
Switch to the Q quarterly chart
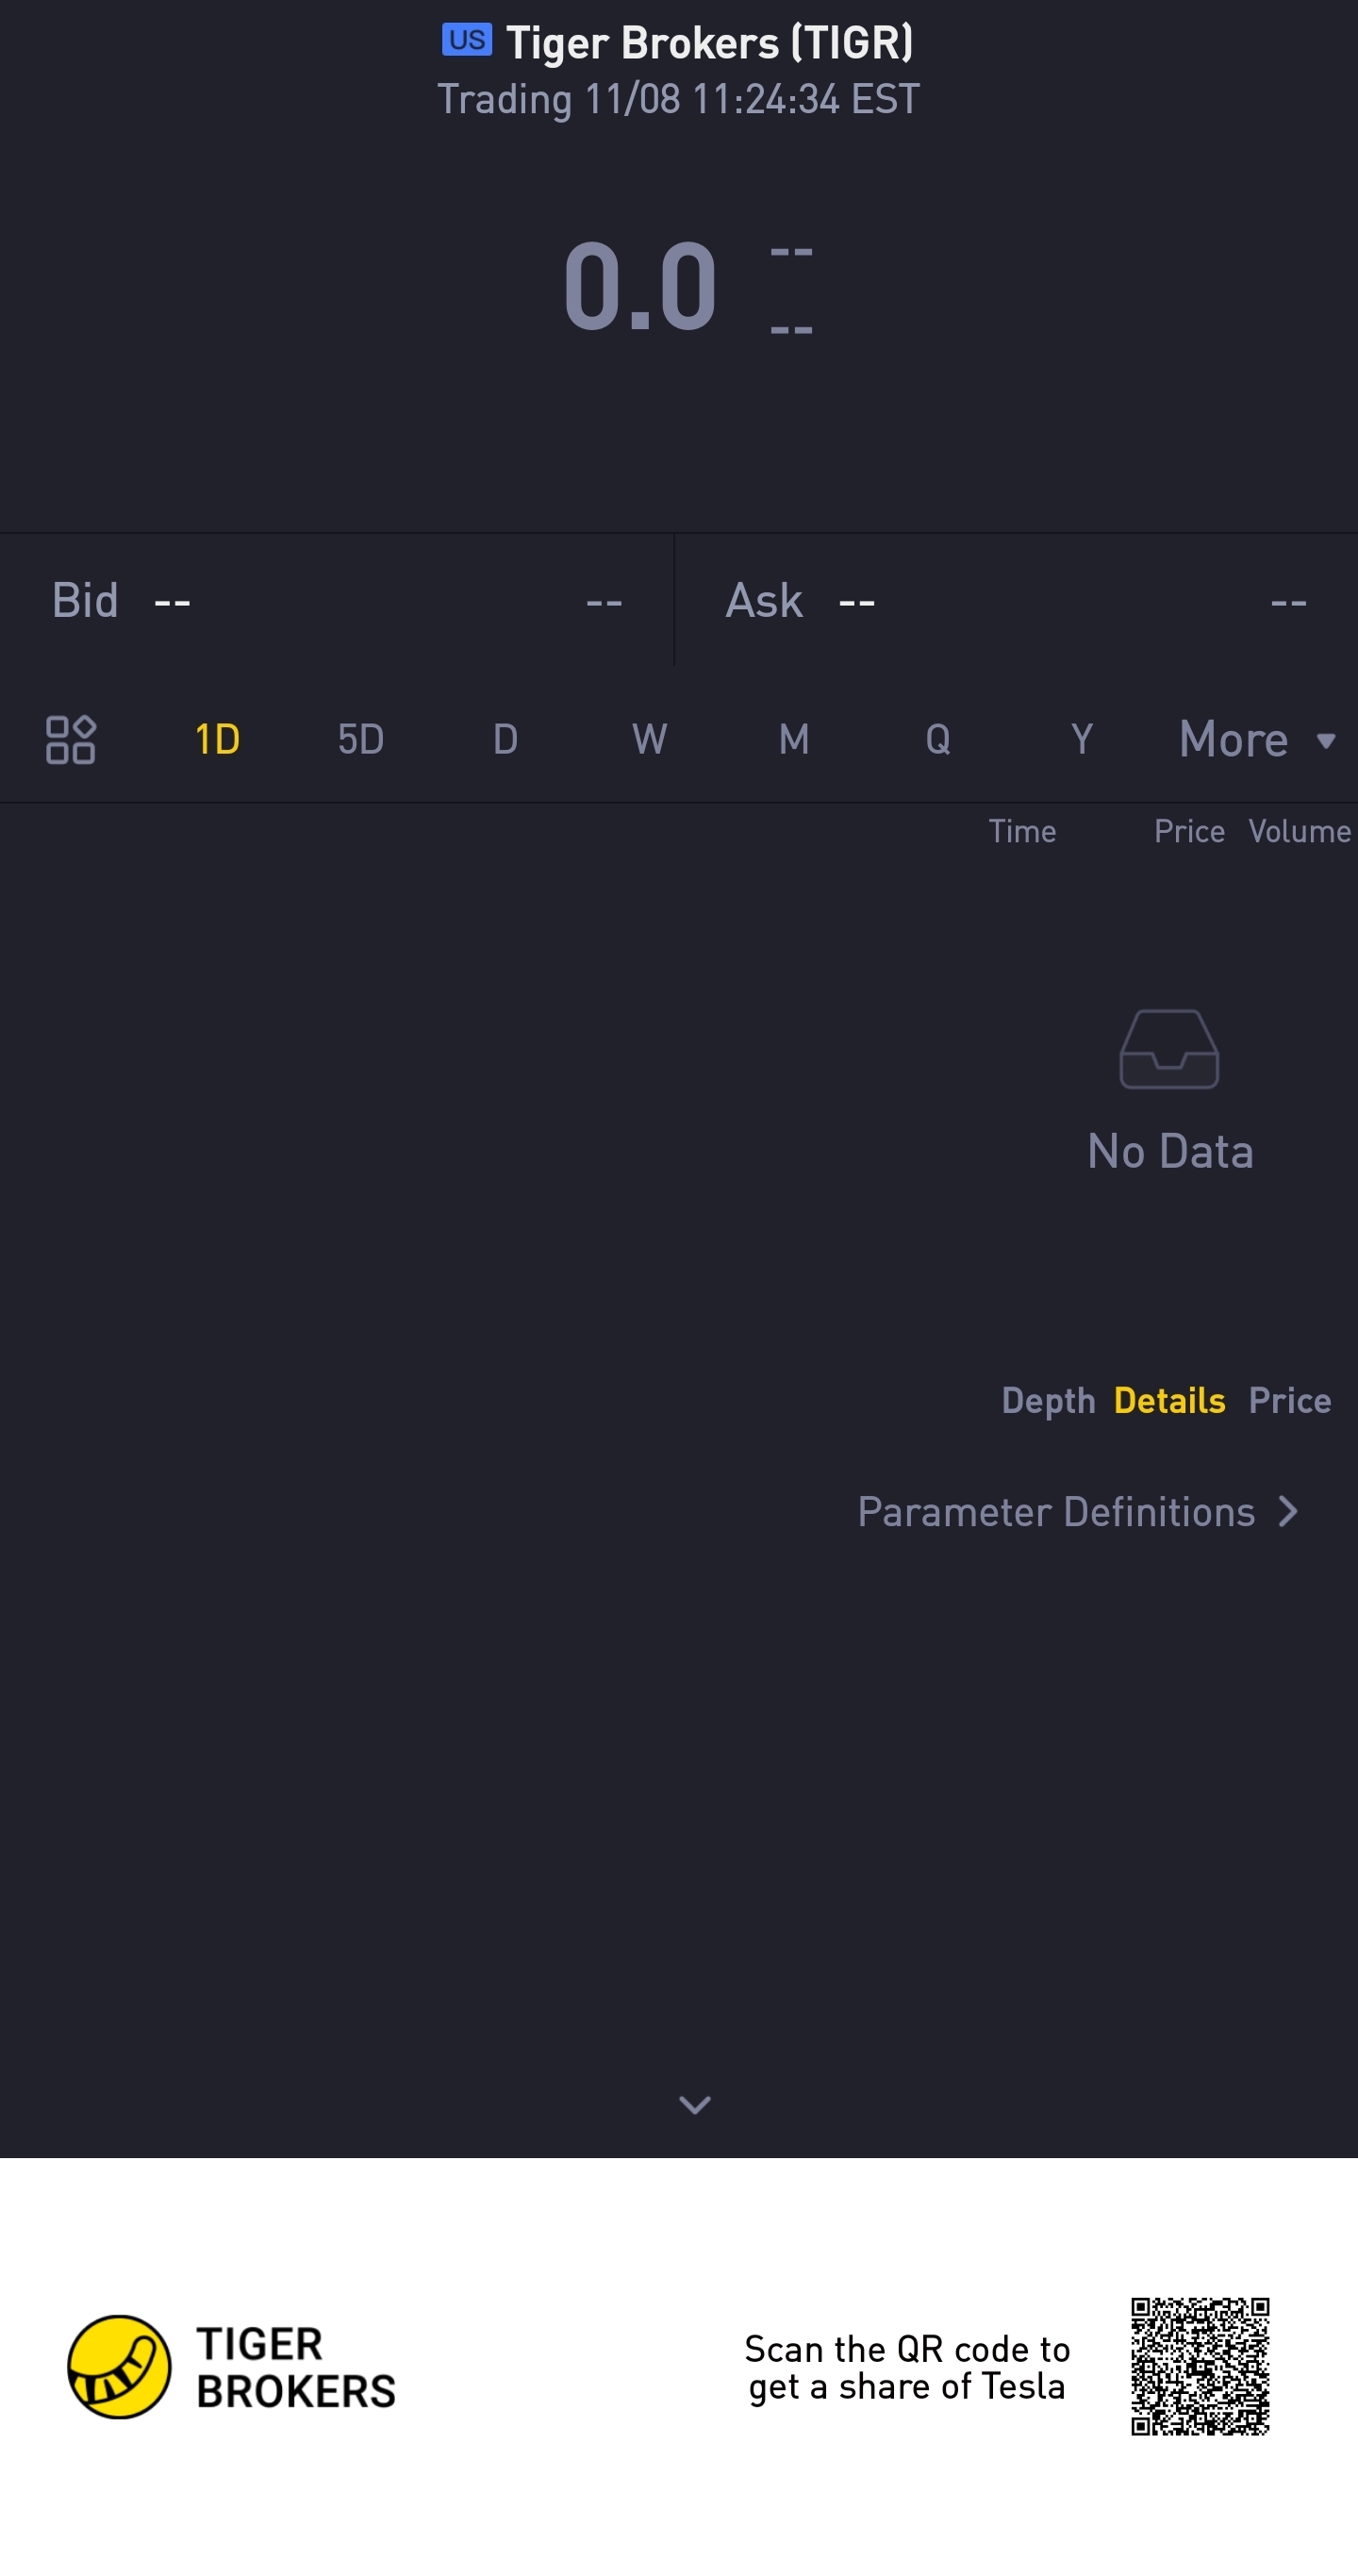[x=938, y=739]
